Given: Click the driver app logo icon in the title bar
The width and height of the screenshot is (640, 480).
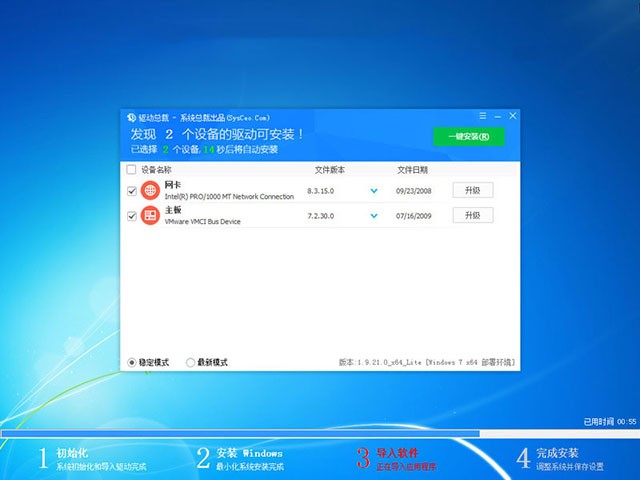Looking at the screenshot, I should tap(131, 118).
